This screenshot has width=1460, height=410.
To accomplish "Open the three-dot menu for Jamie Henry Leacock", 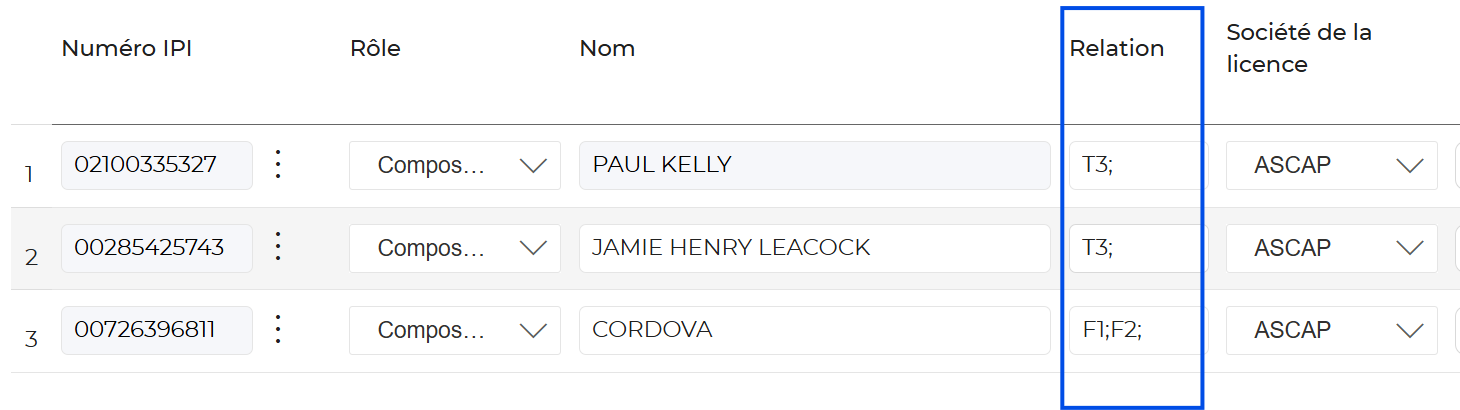I will click(x=279, y=247).
